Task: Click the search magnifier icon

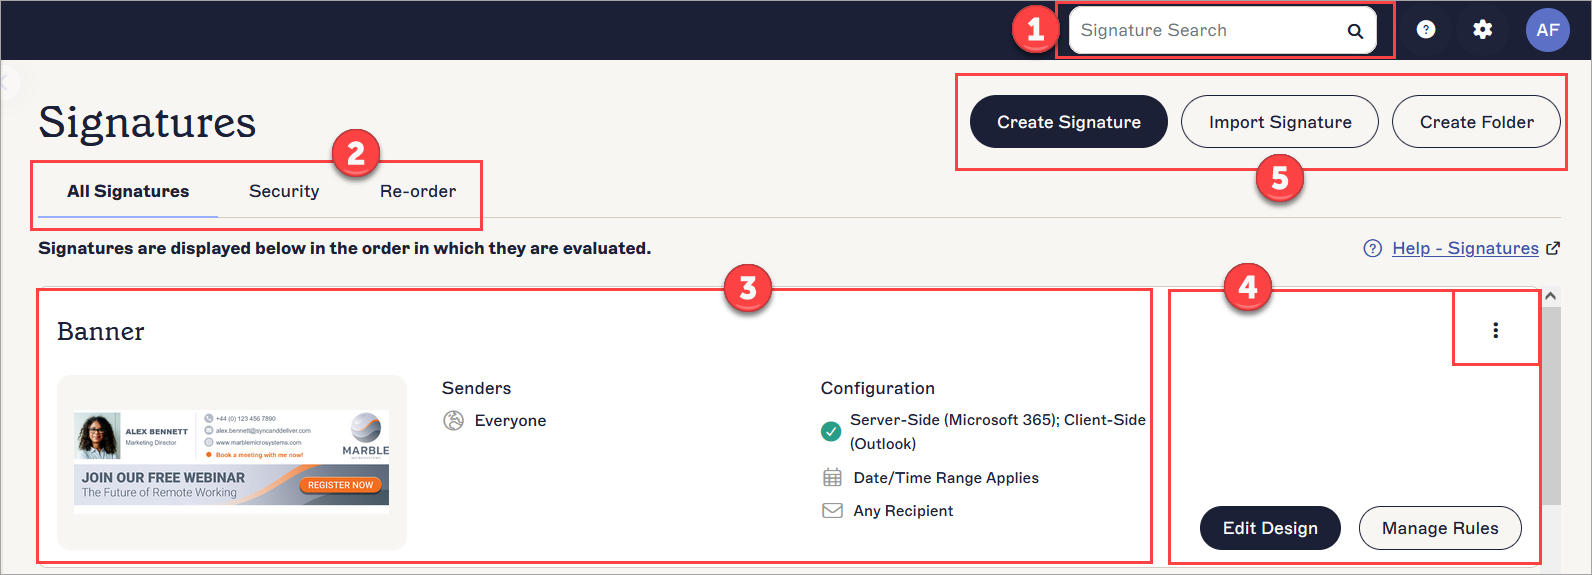Action: pos(1355,31)
